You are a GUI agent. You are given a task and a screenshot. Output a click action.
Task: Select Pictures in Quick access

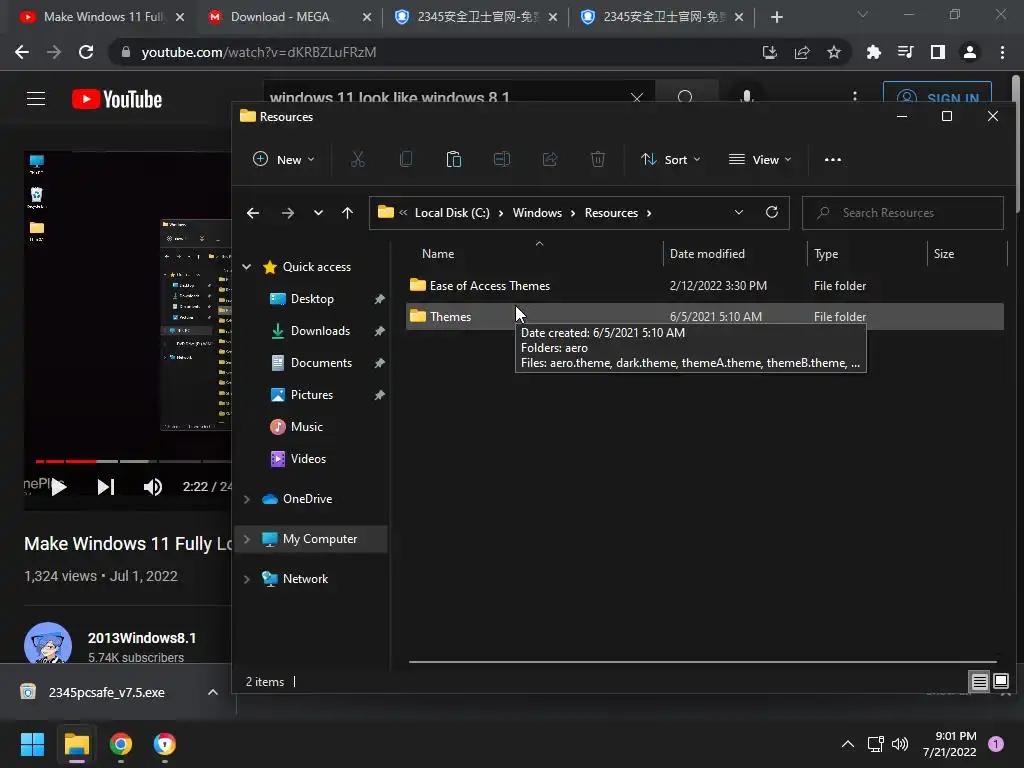coord(312,394)
